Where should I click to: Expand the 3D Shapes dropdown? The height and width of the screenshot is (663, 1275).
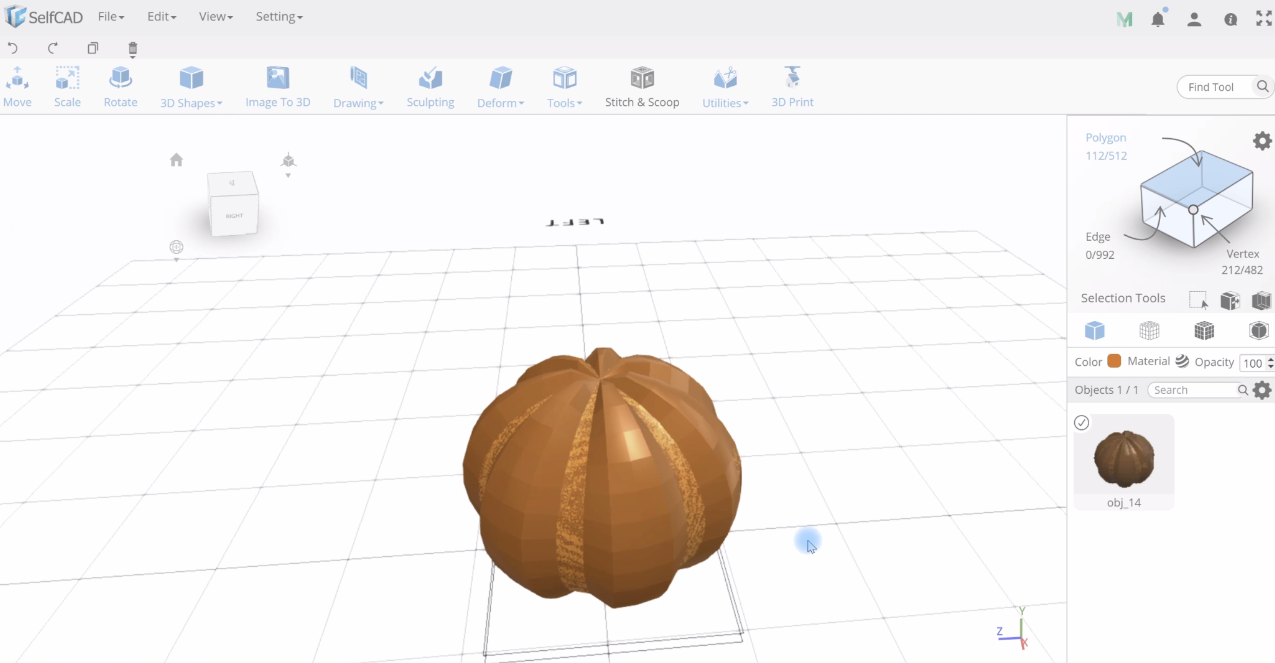click(x=191, y=87)
